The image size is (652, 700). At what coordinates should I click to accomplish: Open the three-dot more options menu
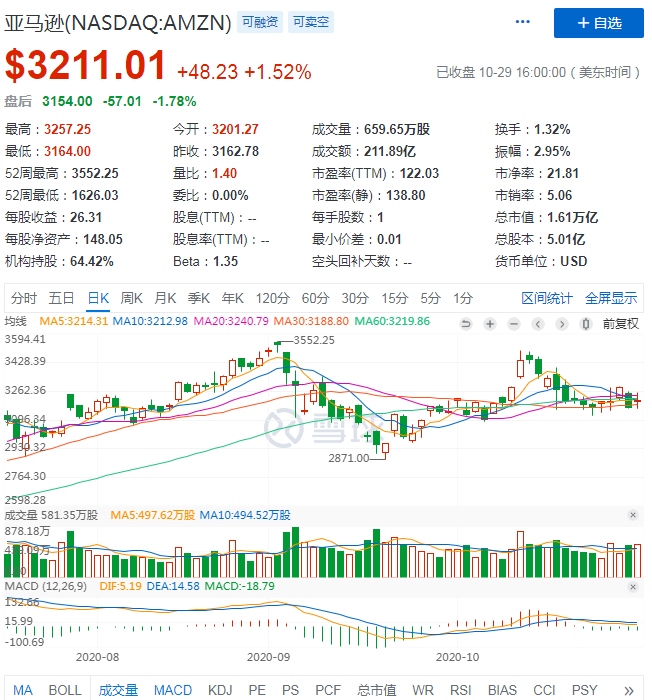(x=522, y=21)
